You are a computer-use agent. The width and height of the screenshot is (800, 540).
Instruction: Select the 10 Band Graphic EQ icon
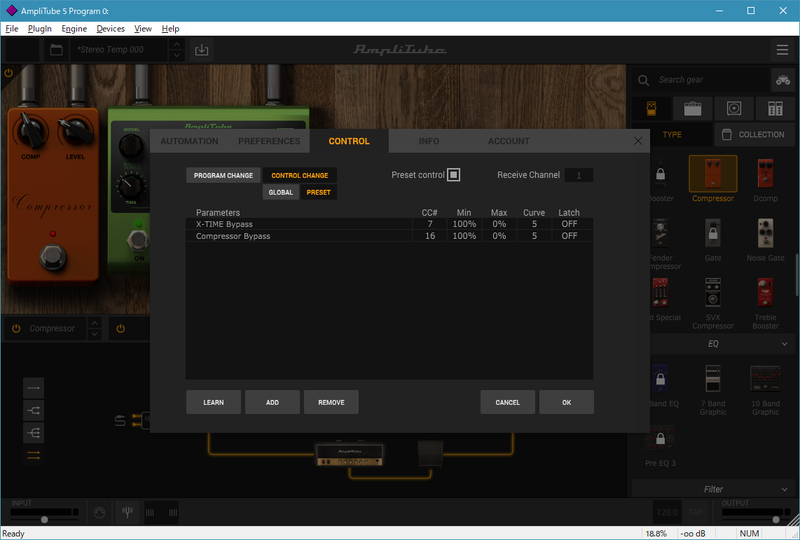[x=765, y=380]
